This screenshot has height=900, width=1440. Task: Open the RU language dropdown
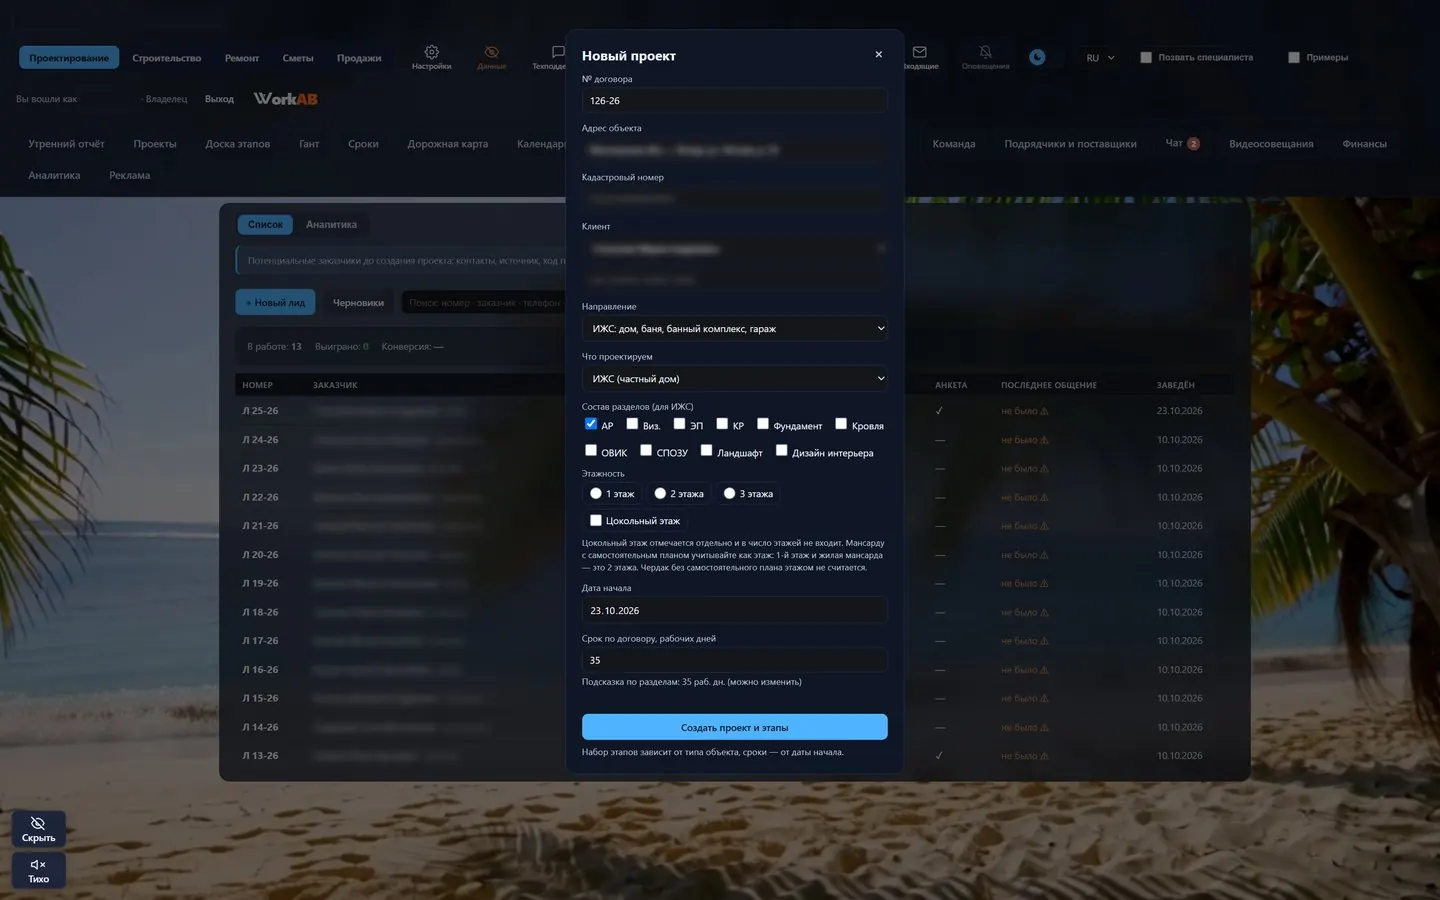[1100, 58]
